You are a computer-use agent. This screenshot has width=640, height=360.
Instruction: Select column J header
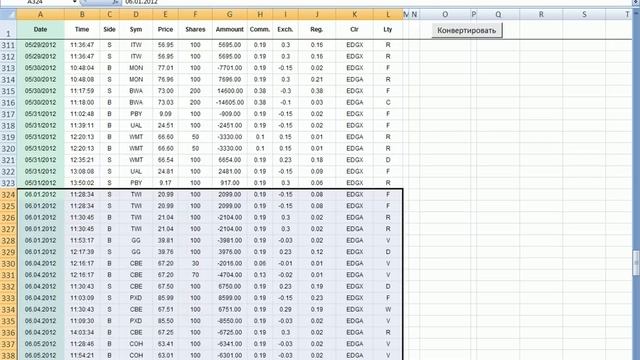317,15
